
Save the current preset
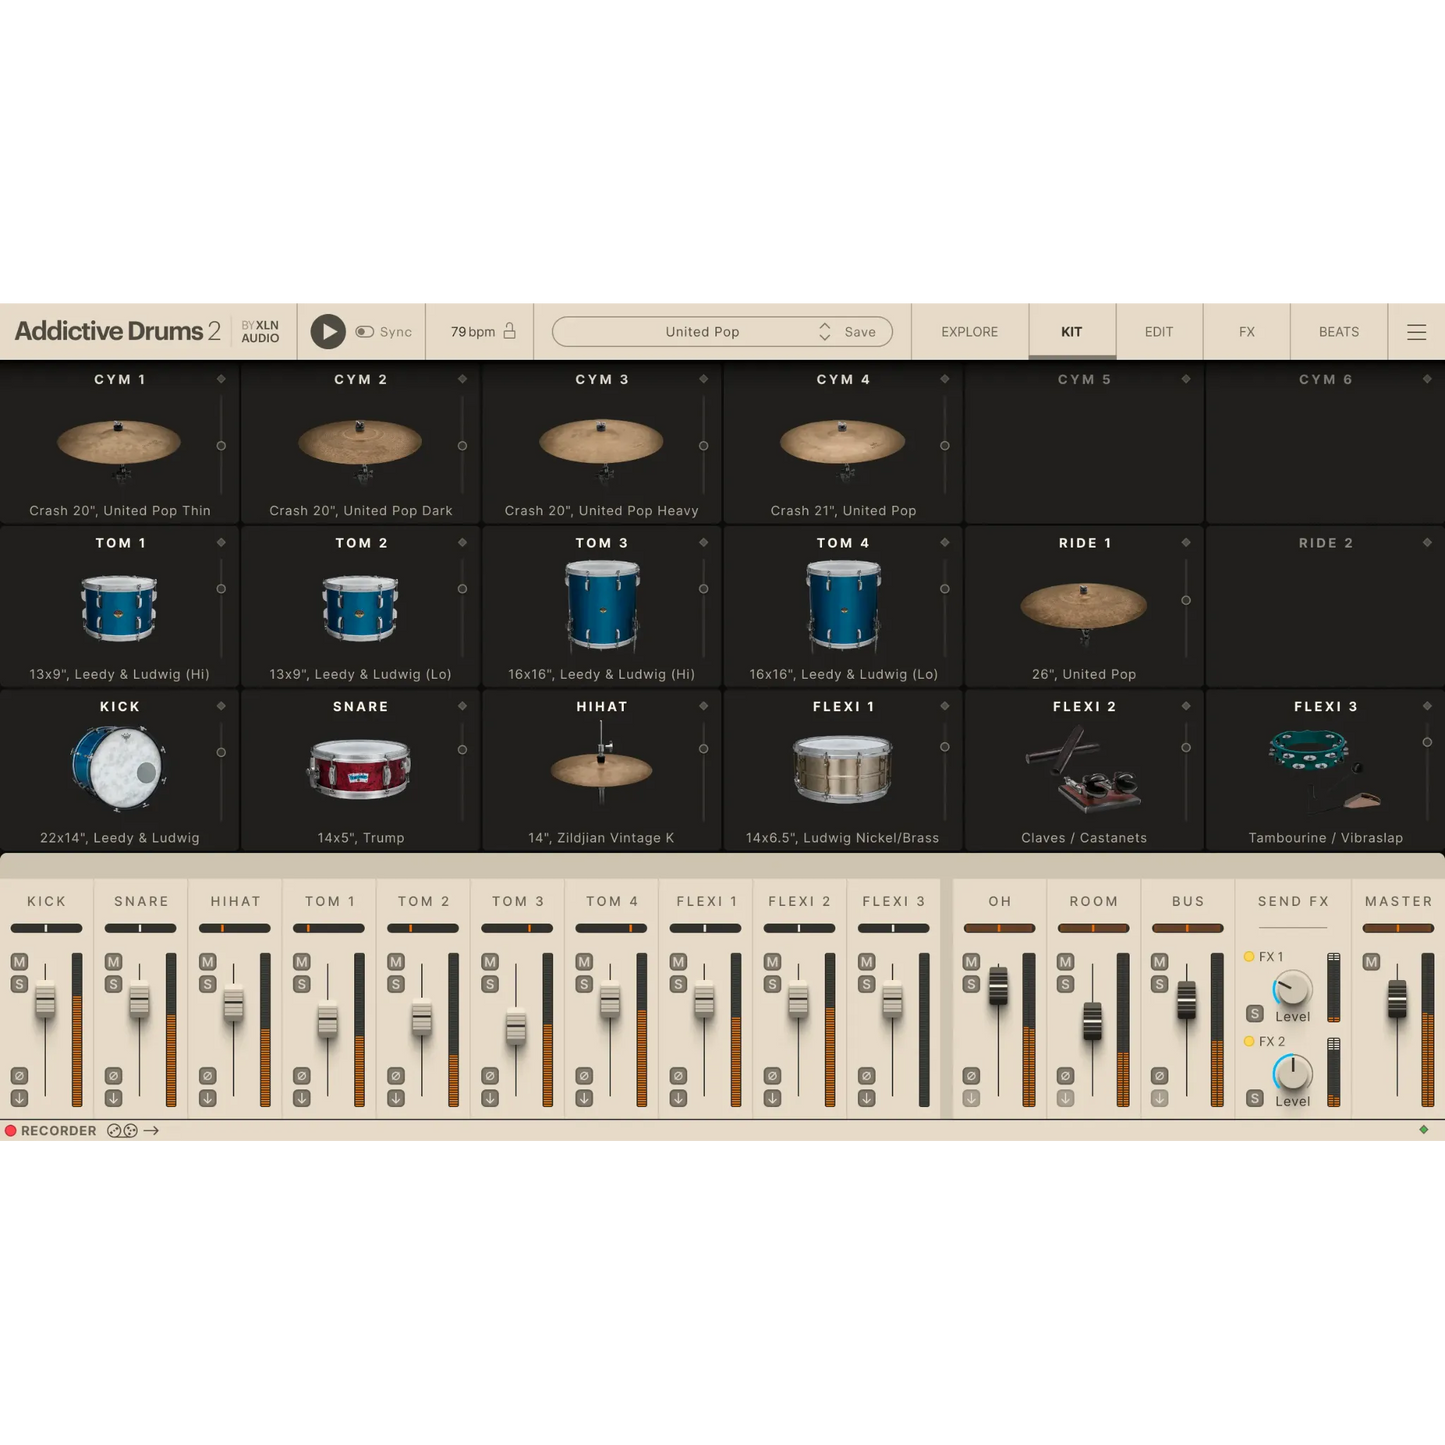858,331
